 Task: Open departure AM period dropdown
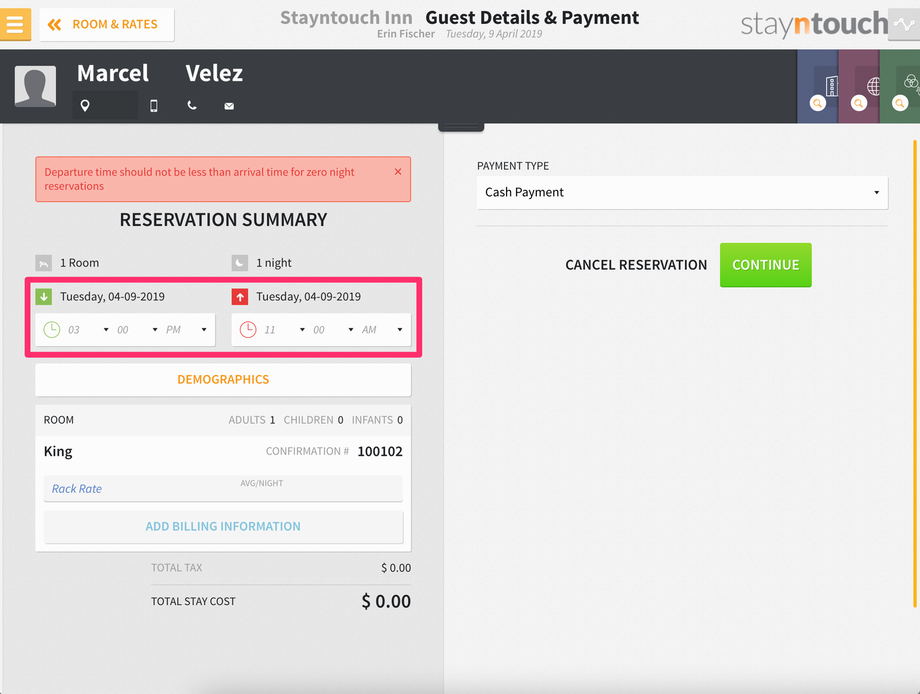(x=383, y=330)
